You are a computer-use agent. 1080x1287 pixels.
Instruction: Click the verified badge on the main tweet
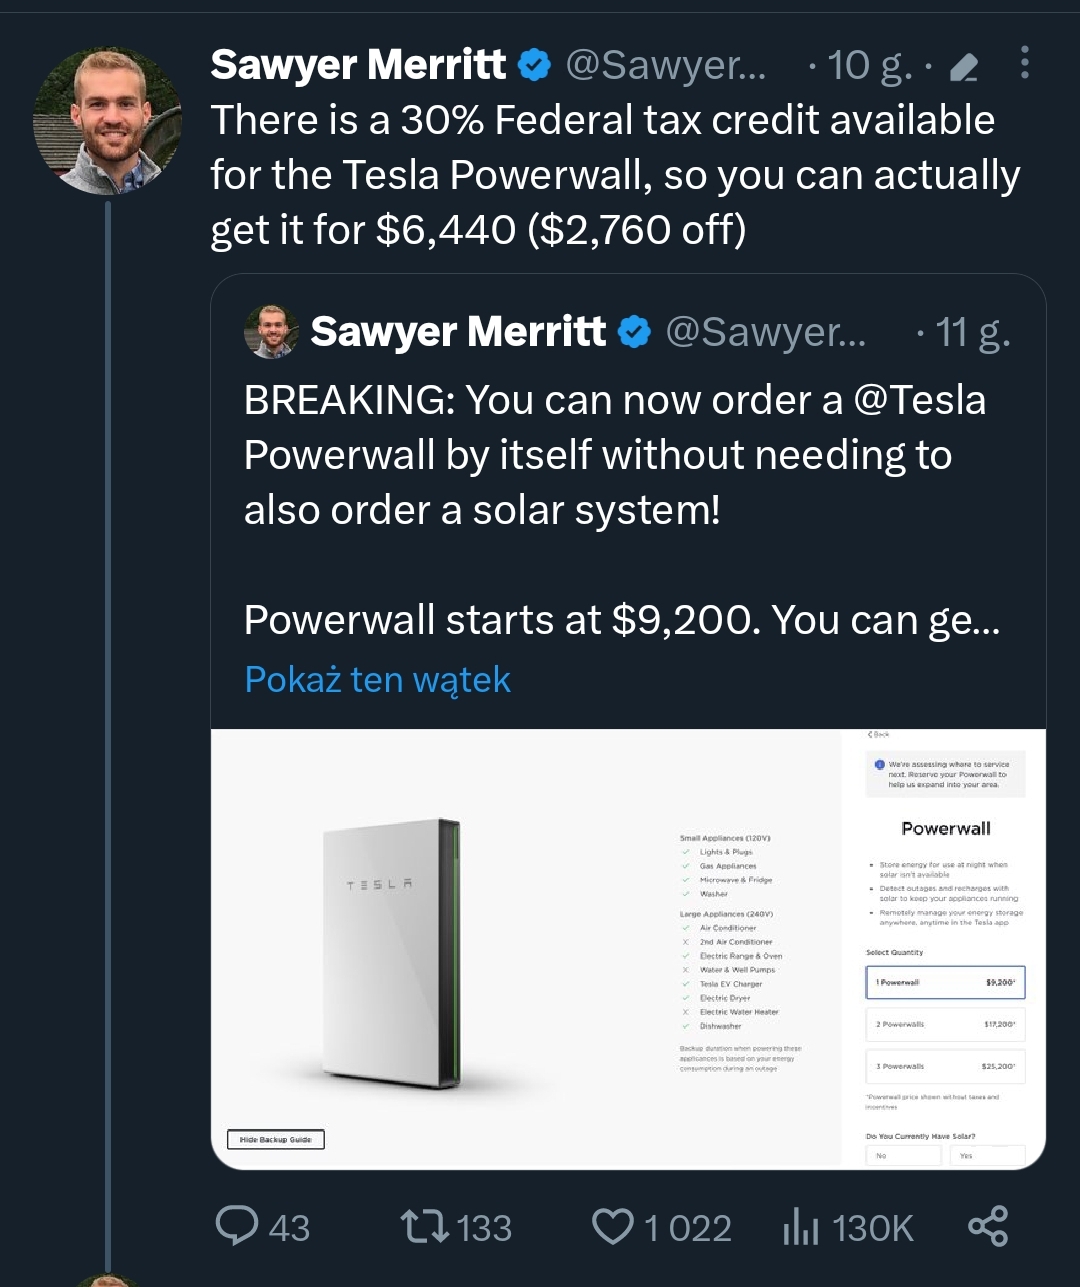pyautogui.click(x=535, y=66)
